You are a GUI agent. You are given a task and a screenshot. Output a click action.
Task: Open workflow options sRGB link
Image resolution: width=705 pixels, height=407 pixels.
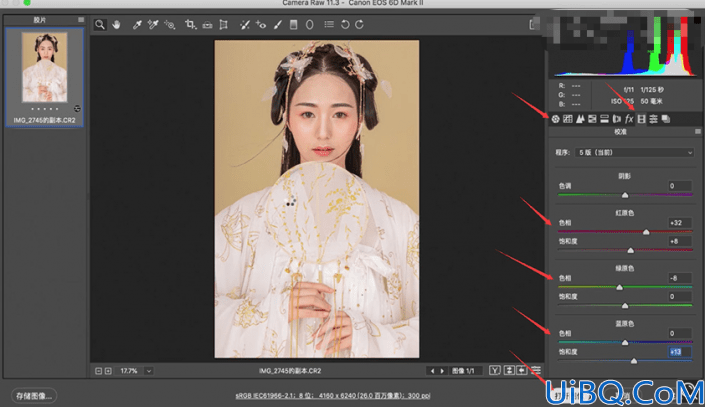(x=333, y=396)
